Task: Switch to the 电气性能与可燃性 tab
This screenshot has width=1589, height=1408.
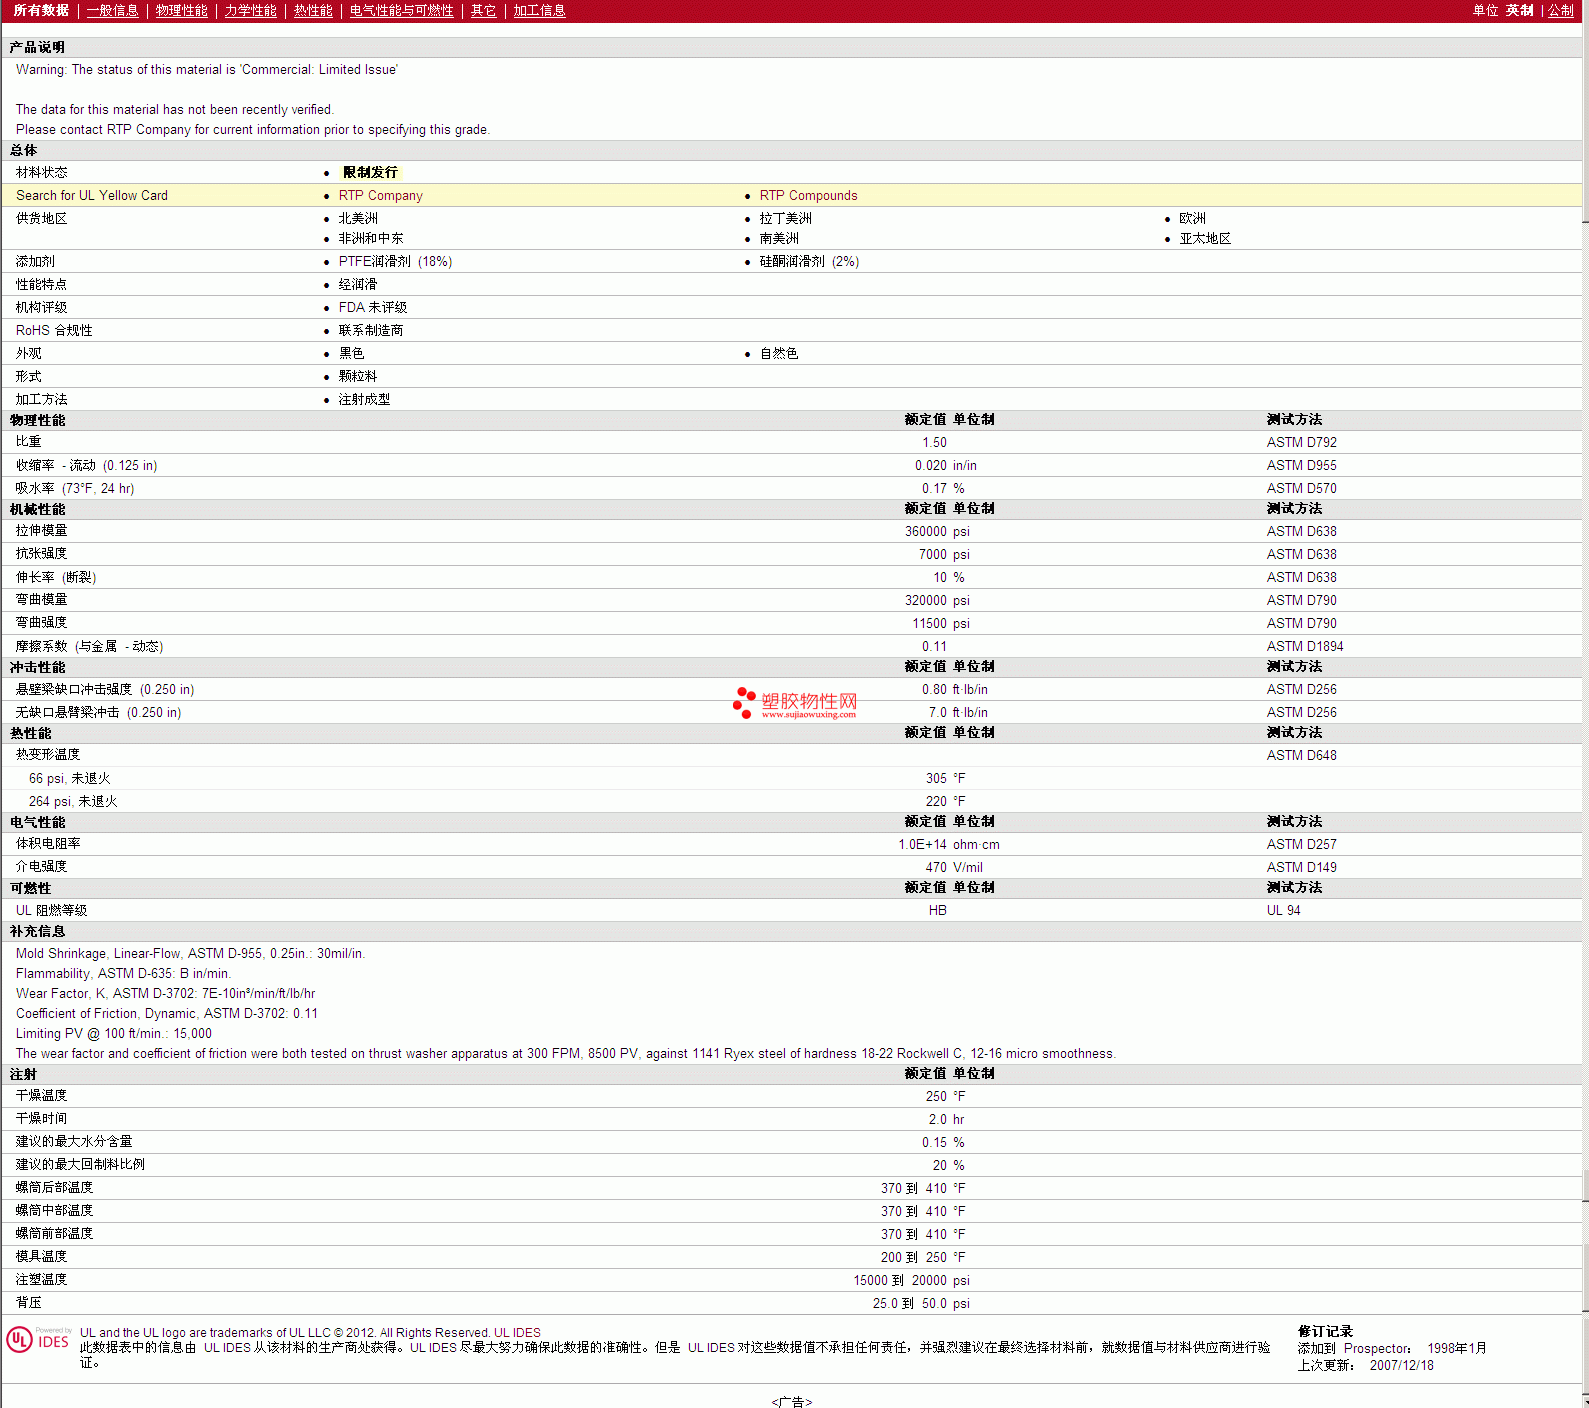Action: [402, 11]
